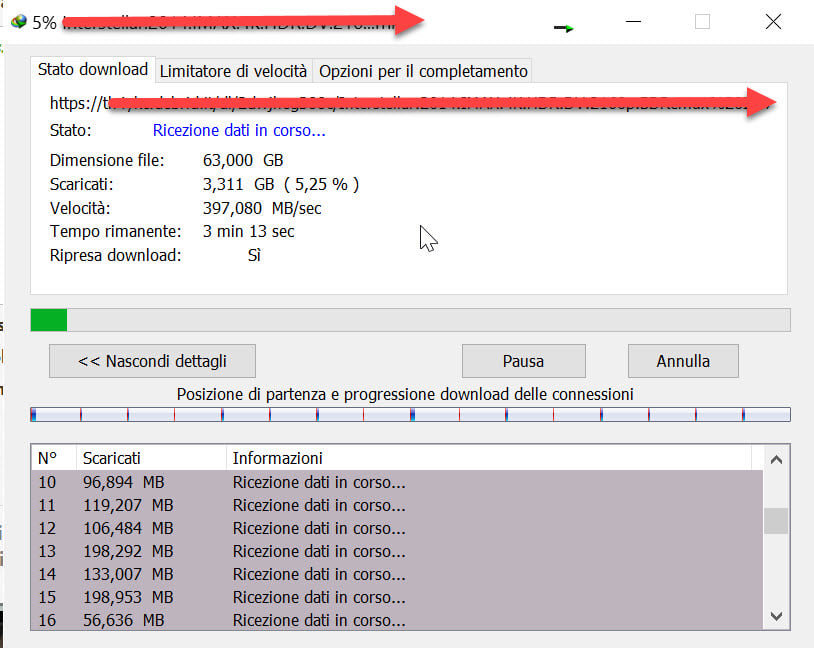Click the connection list scrollbar thumb
The width and height of the screenshot is (814, 648).
pos(775,521)
